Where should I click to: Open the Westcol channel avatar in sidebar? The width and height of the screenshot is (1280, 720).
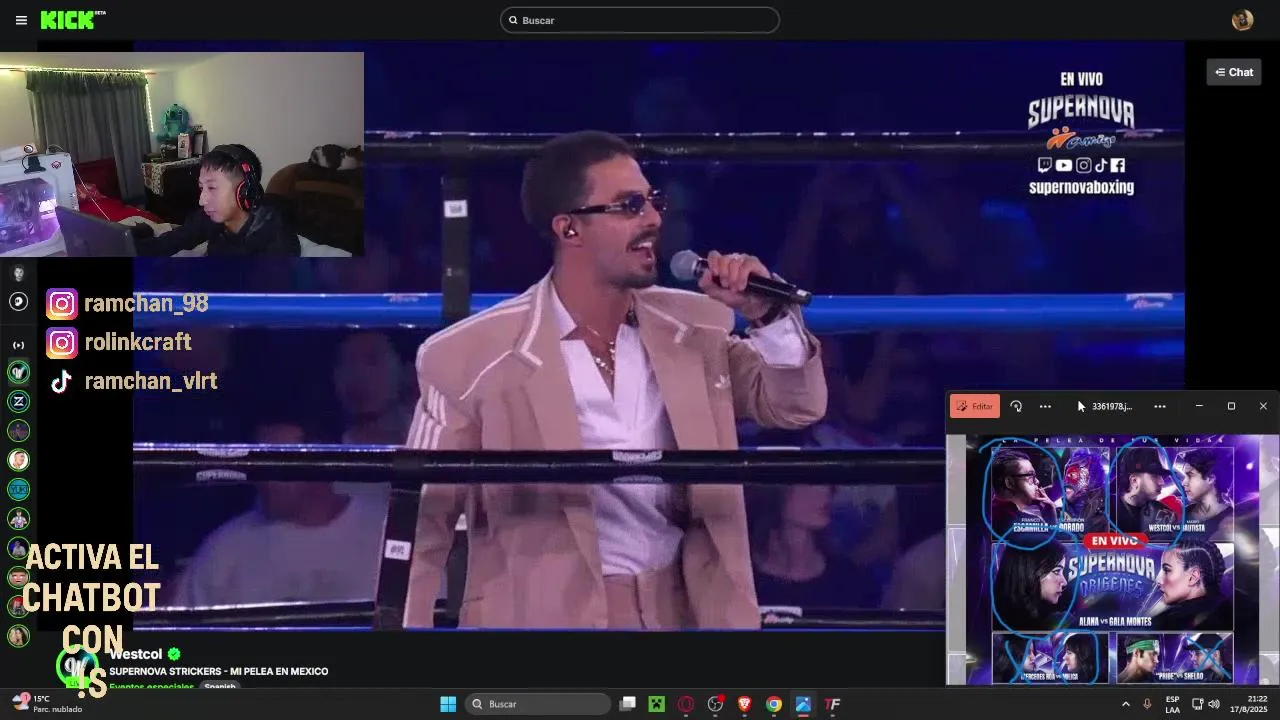18,372
